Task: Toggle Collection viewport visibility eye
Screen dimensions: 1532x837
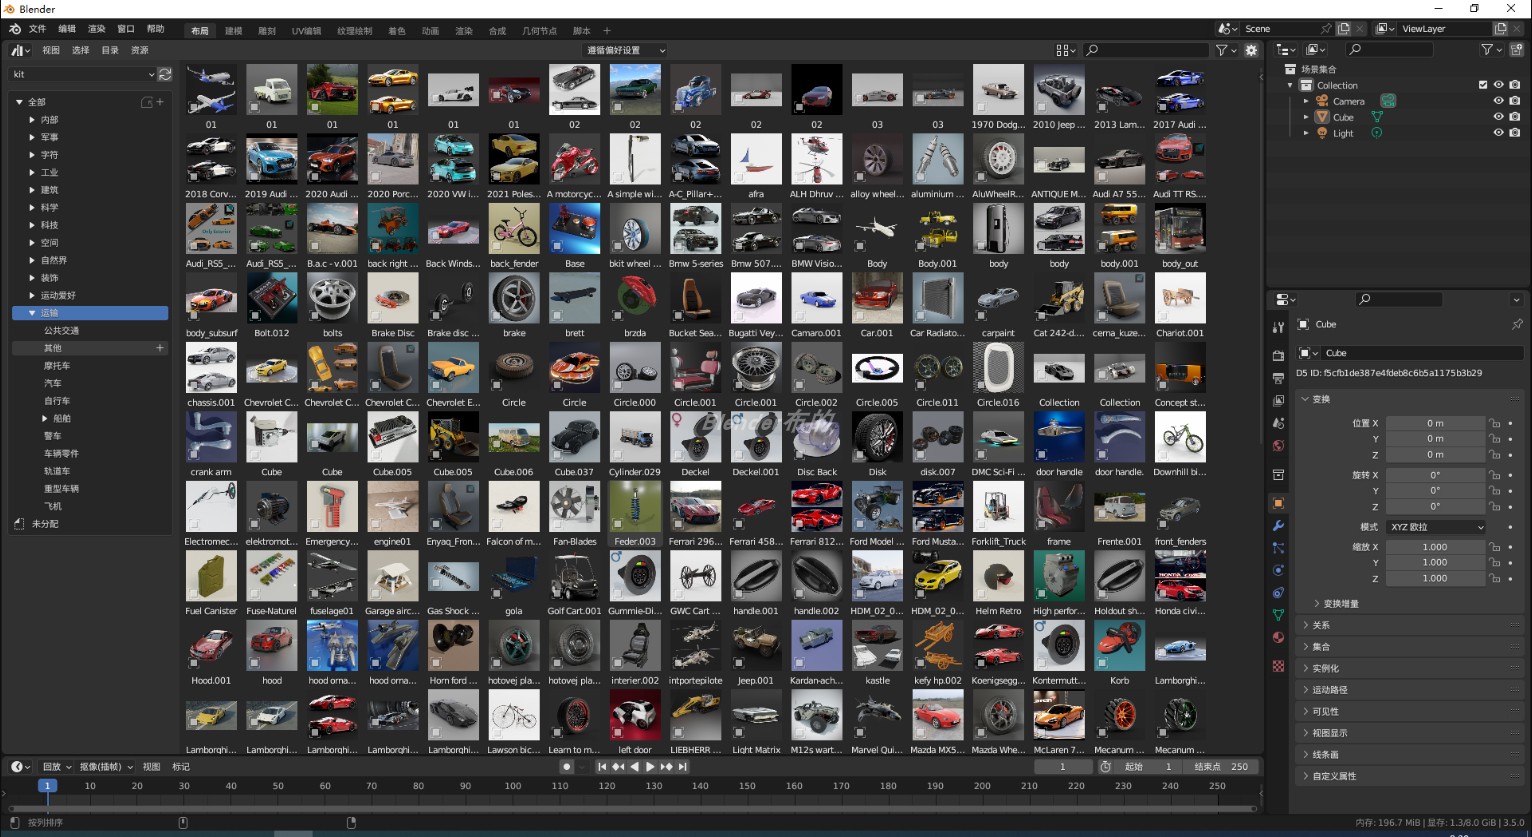Action: tap(1498, 85)
